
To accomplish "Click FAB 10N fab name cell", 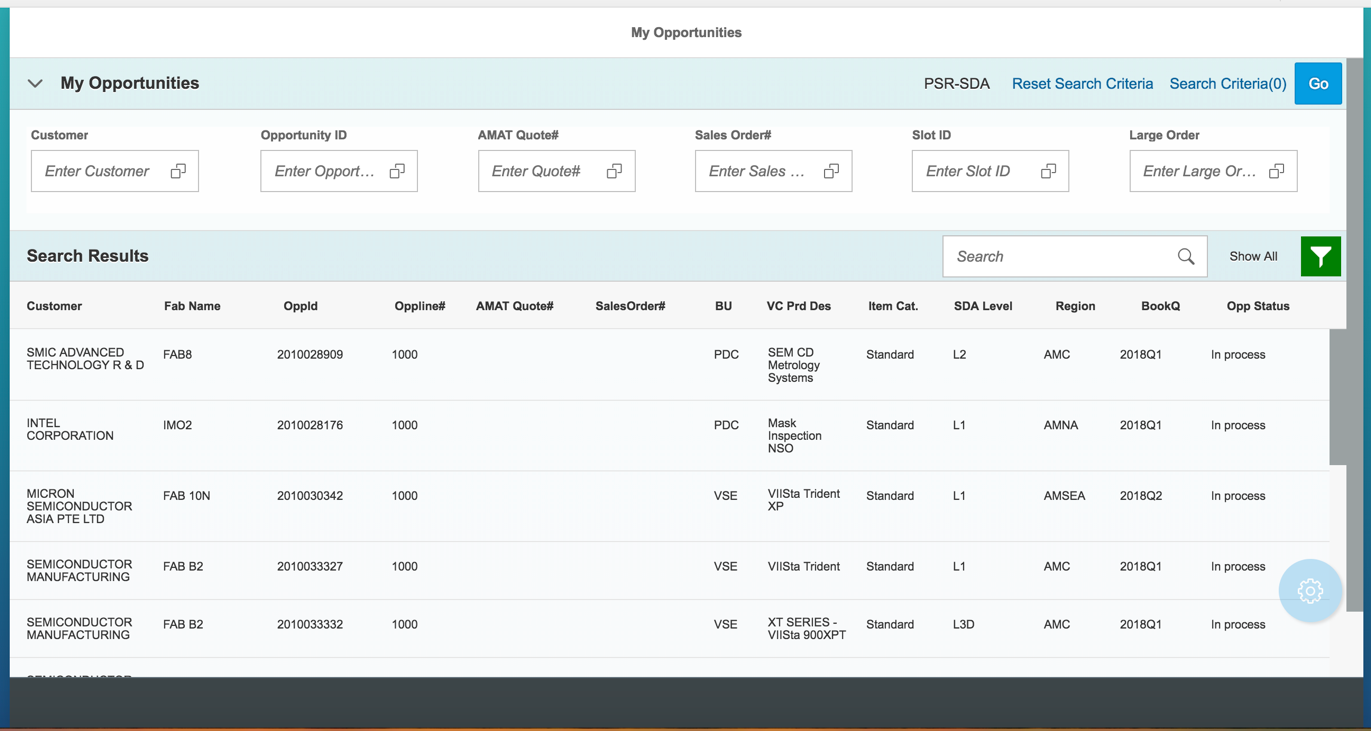I will [186, 496].
